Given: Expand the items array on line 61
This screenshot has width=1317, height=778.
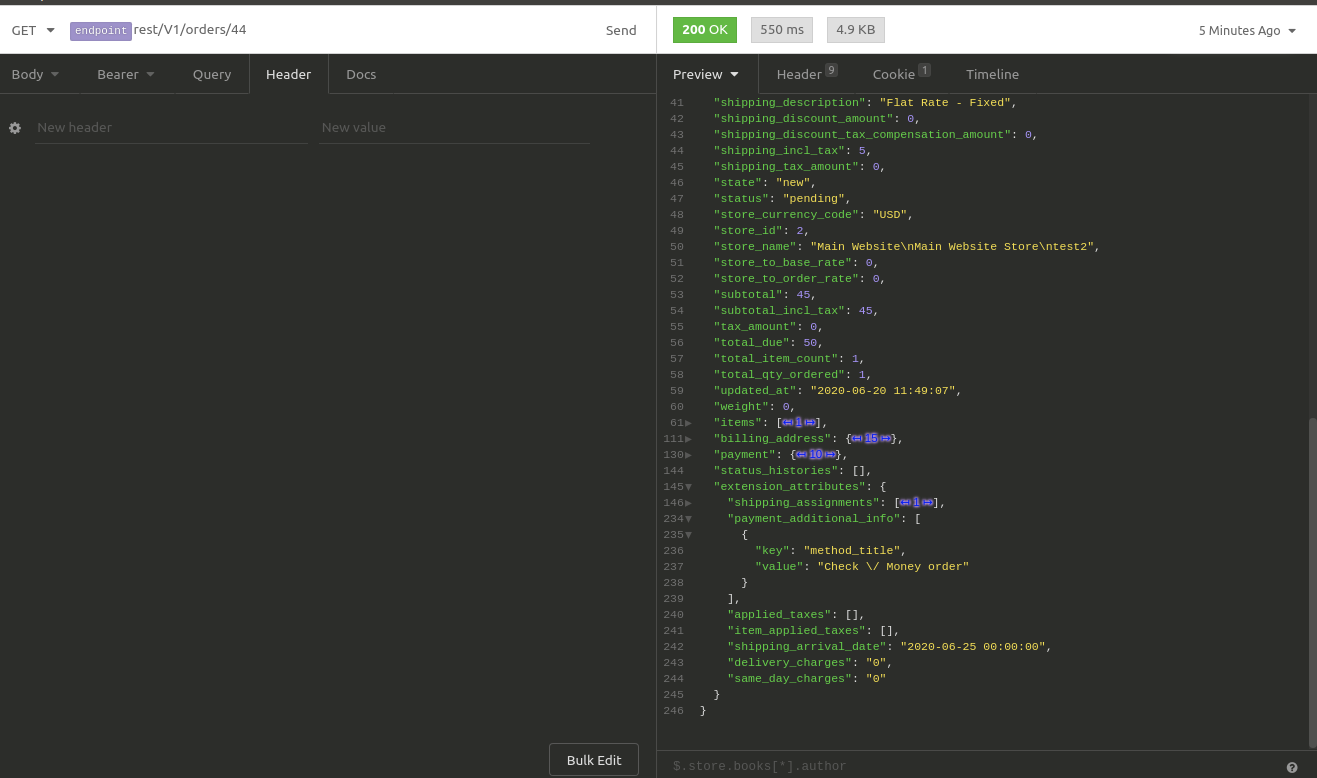Looking at the screenshot, I should (x=688, y=423).
